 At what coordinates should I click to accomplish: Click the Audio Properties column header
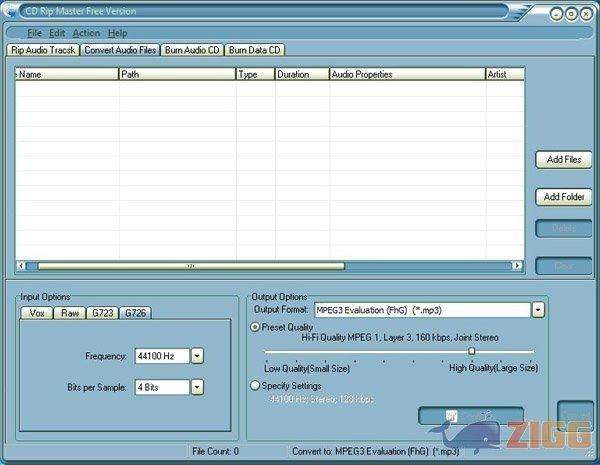(408, 74)
